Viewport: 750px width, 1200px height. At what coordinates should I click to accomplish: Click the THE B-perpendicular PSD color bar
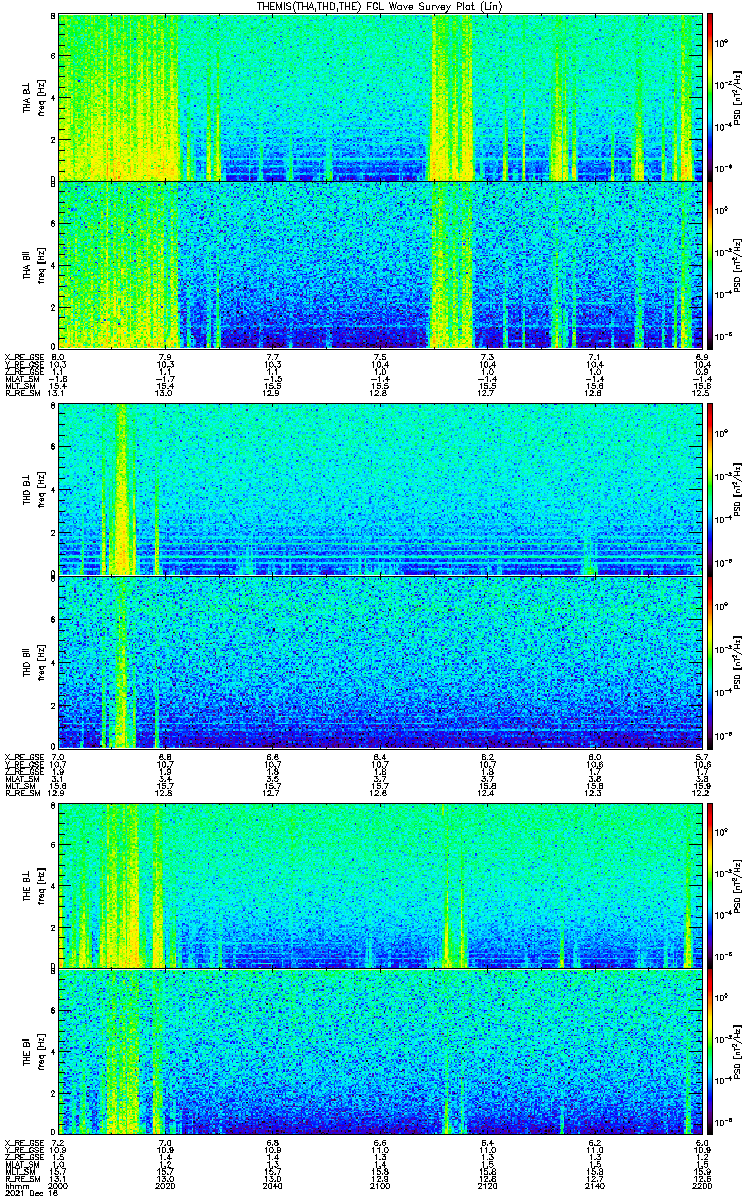(x=709, y=885)
